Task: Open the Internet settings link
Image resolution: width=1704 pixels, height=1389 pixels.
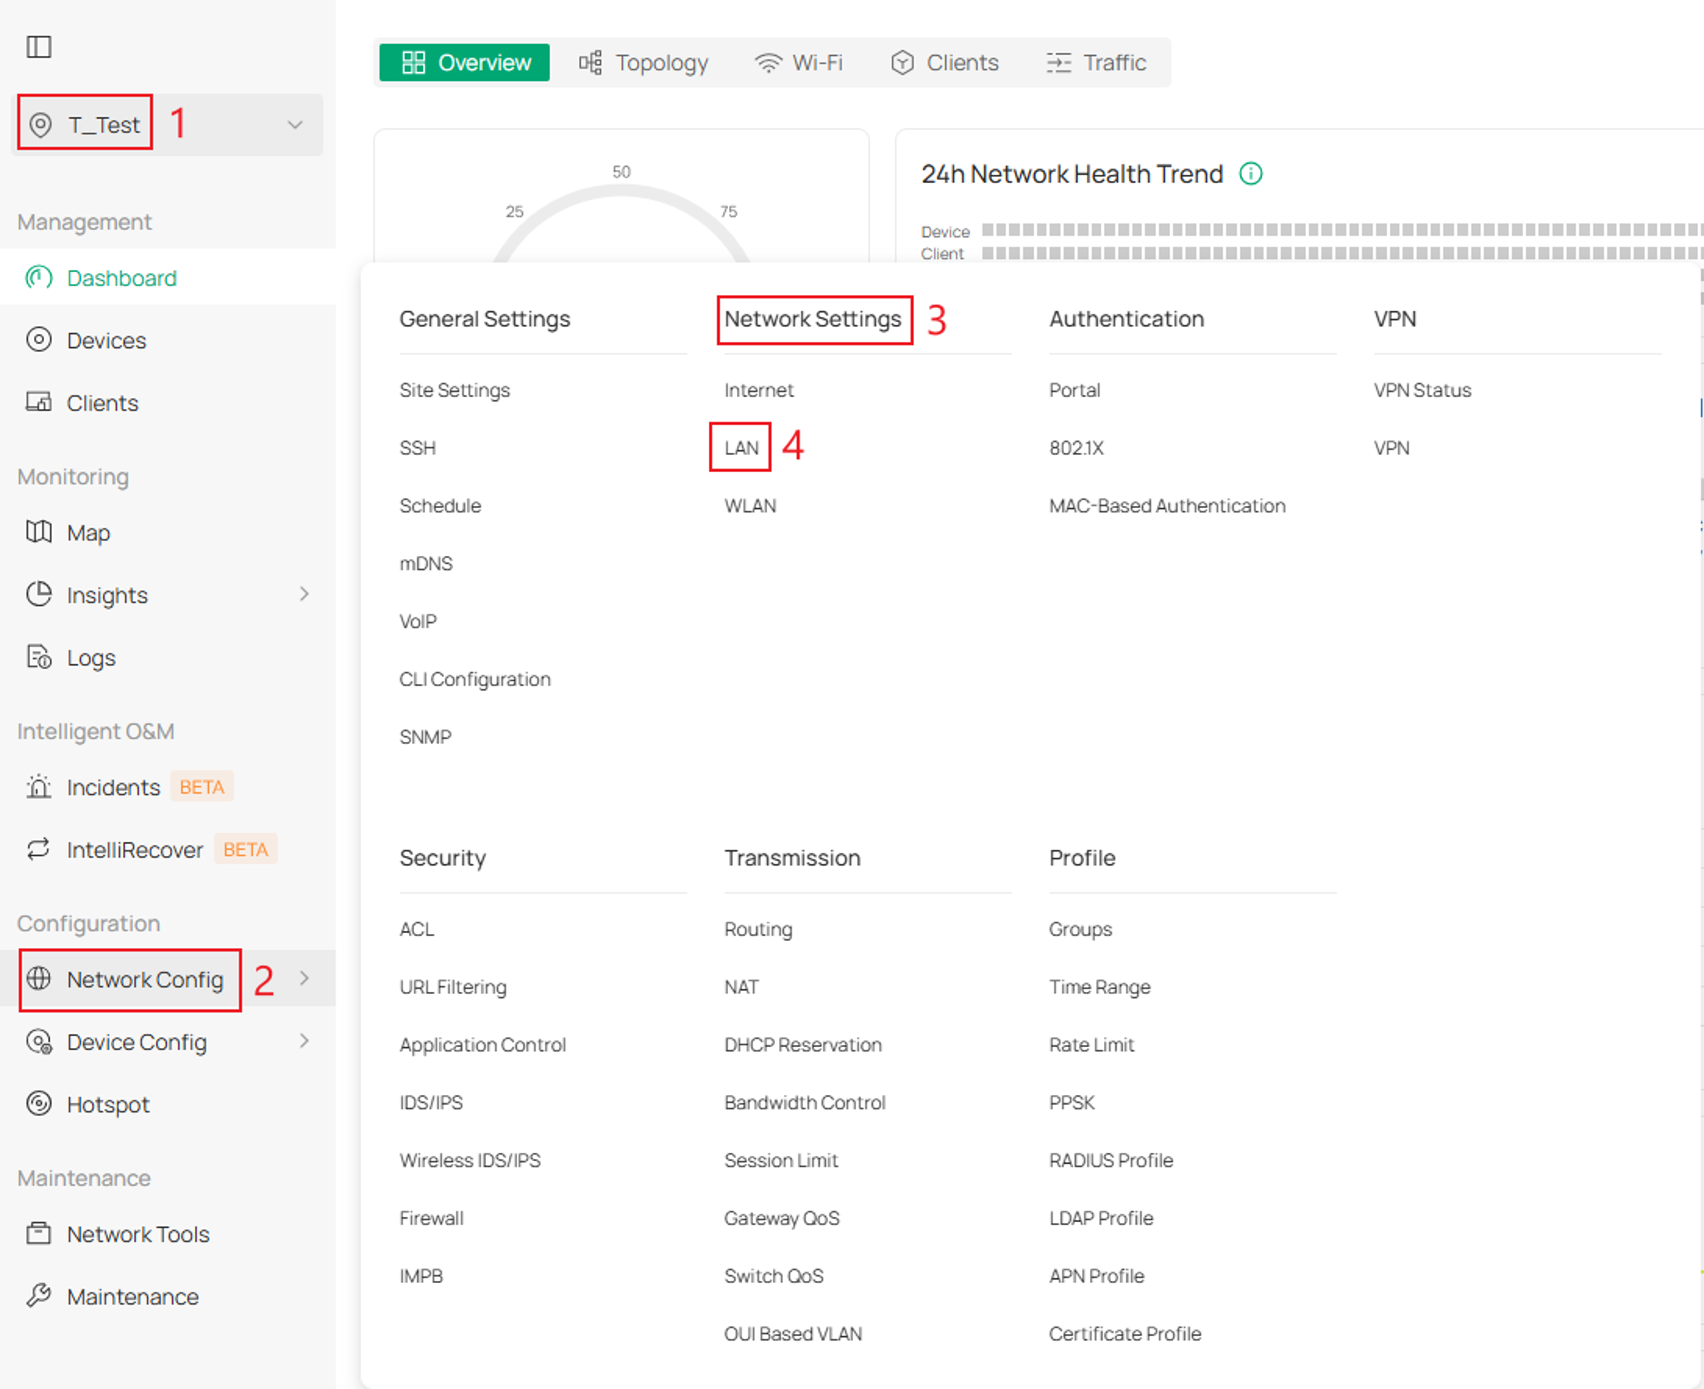Action: [x=759, y=390]
